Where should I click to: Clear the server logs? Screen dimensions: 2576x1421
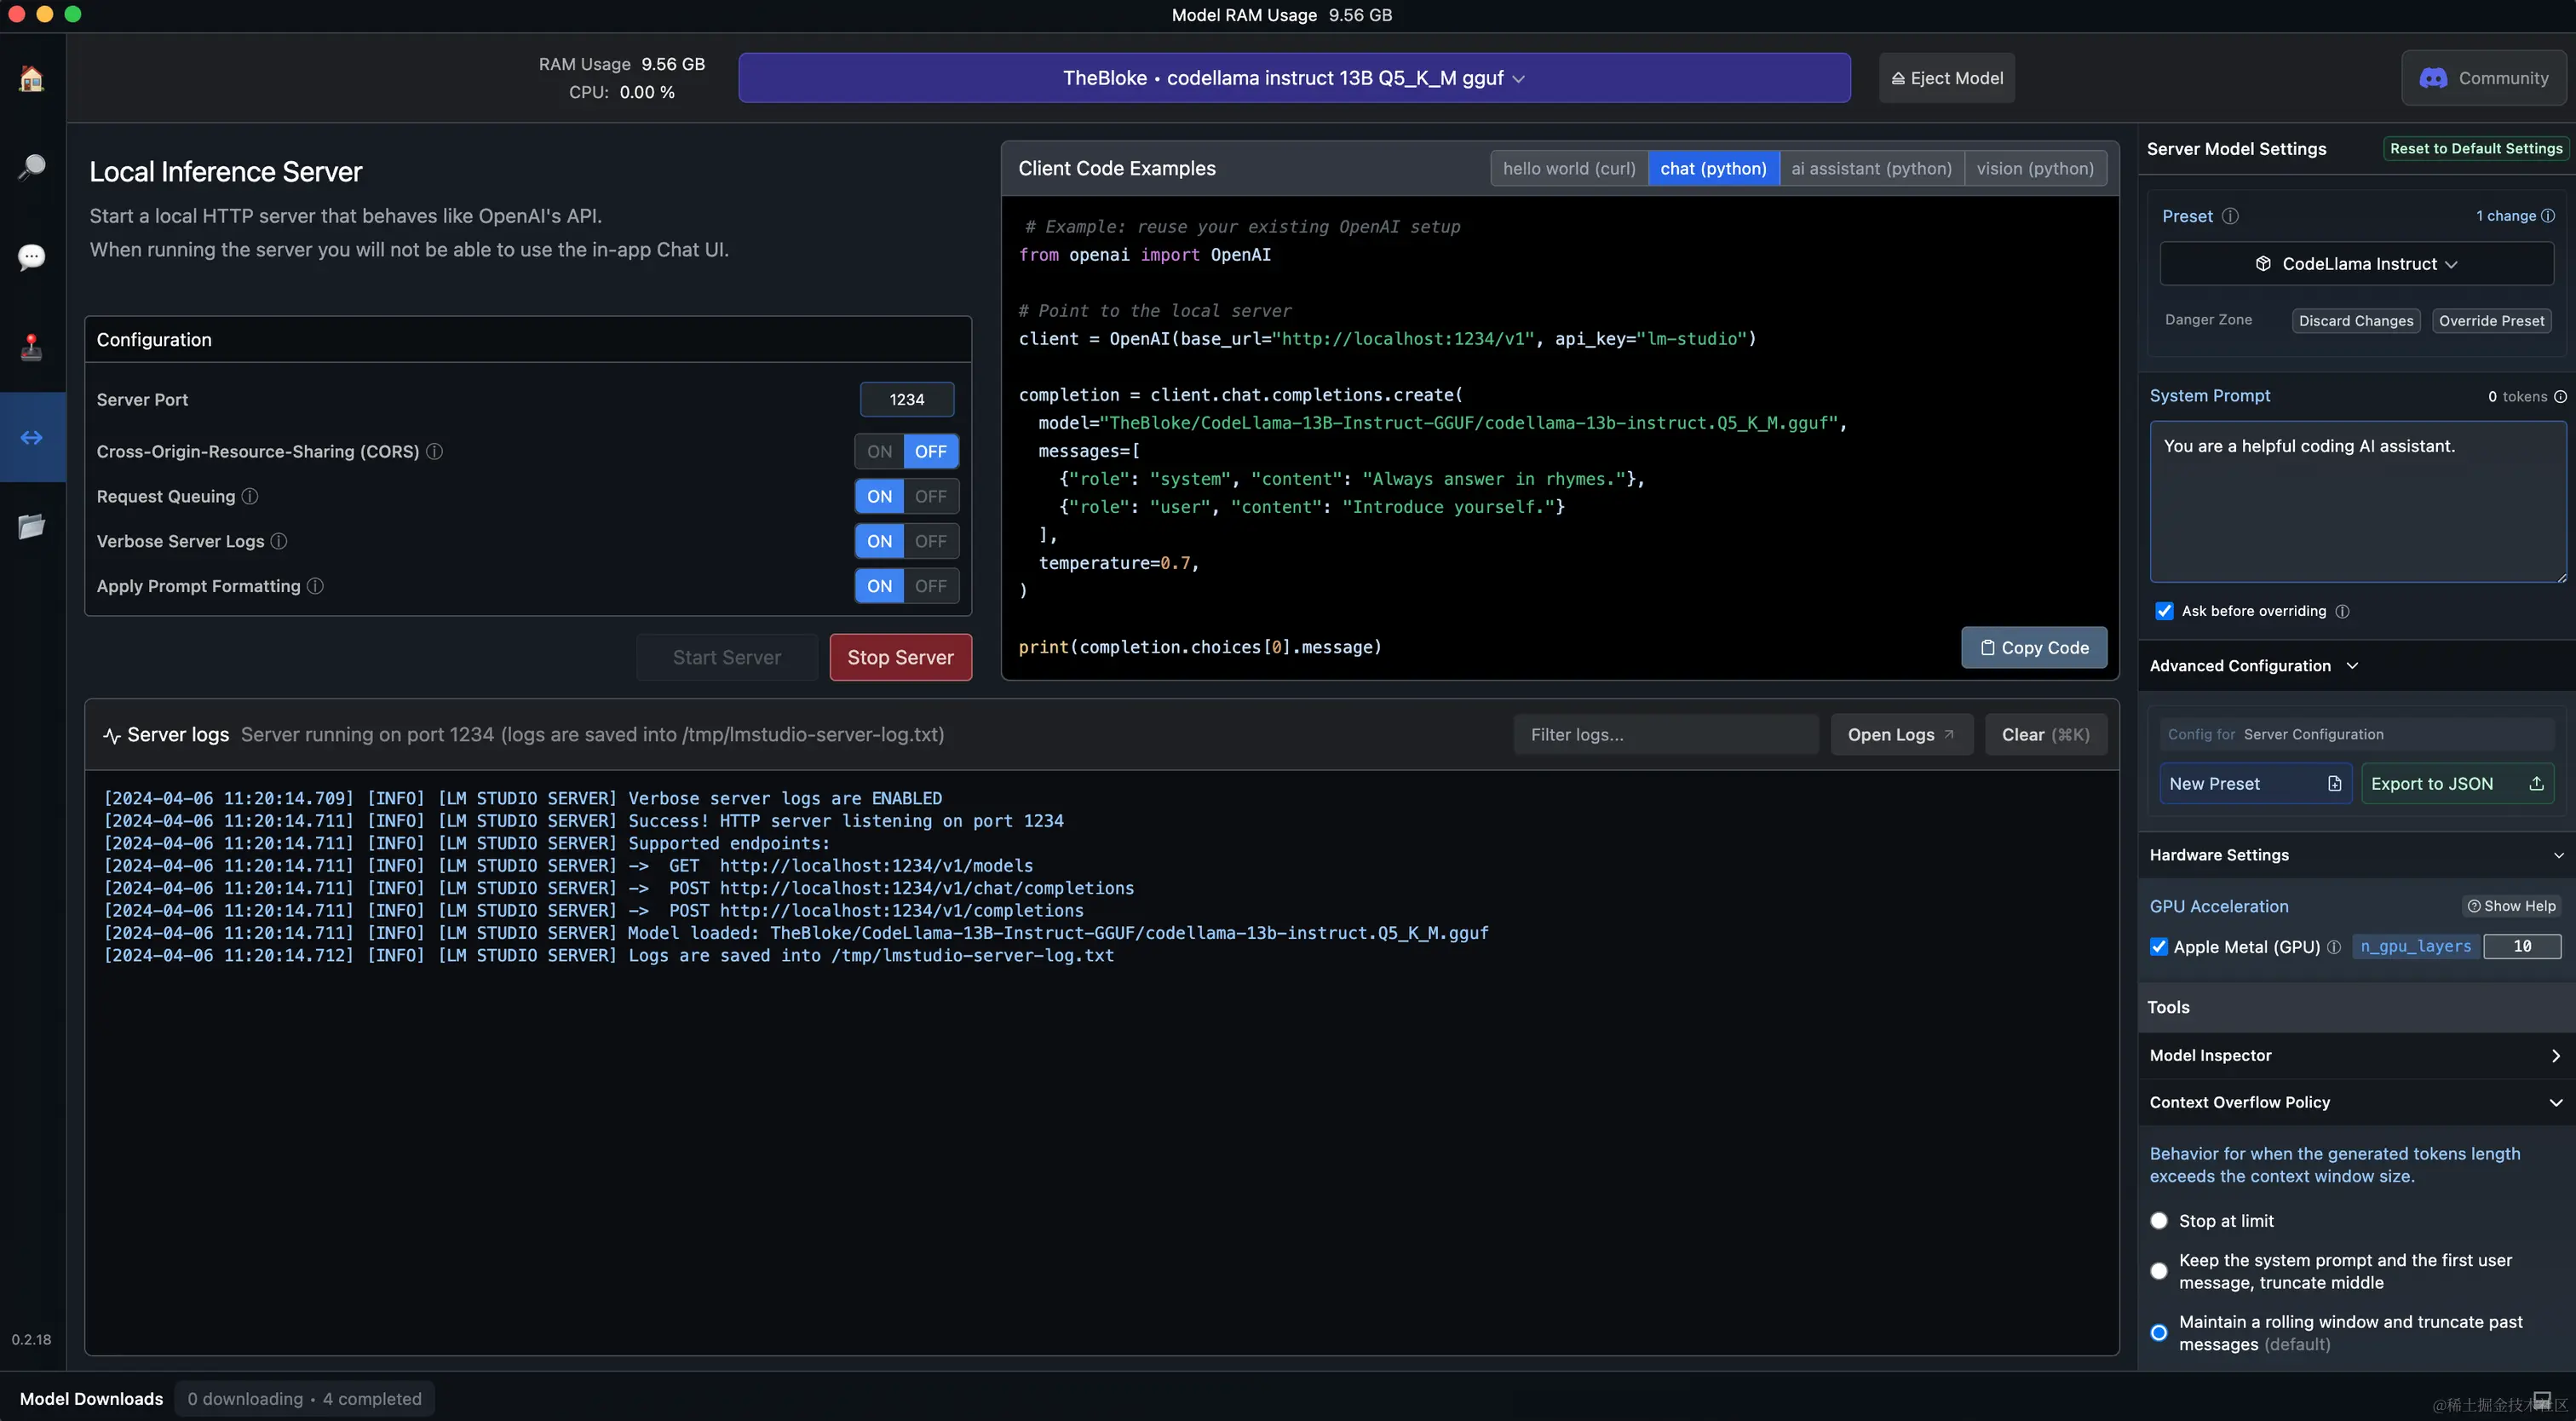[x=2045, y=735]
